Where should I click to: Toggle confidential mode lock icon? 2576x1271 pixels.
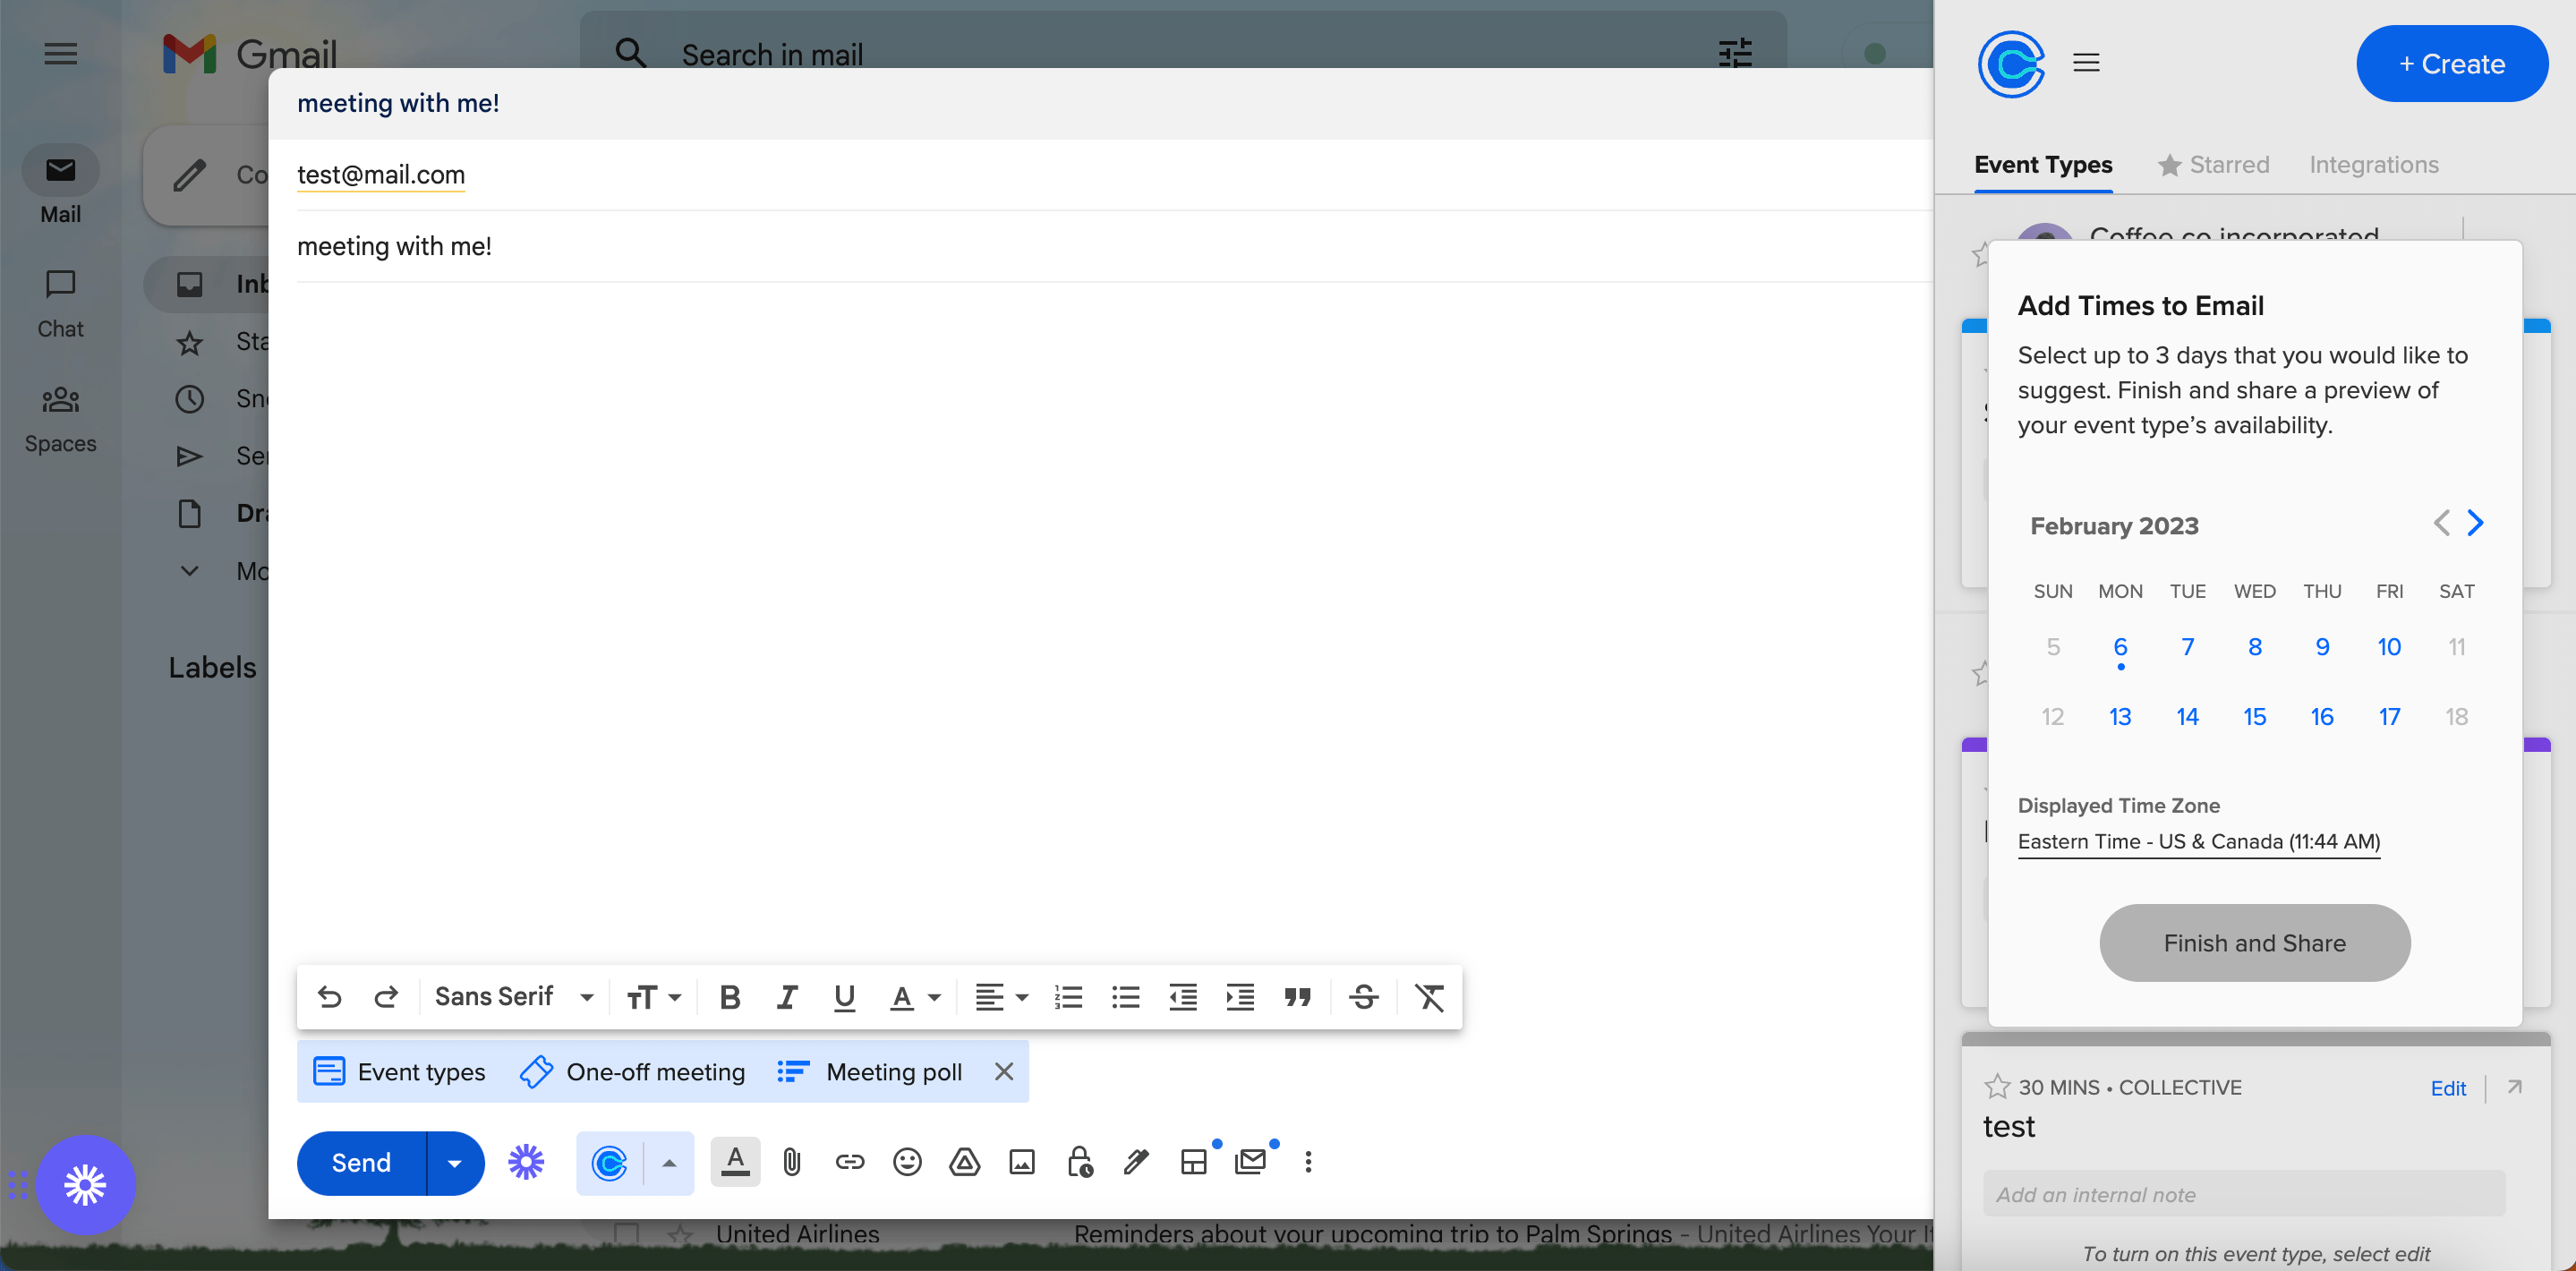pyautogui.click(x=1079, y=1161)
